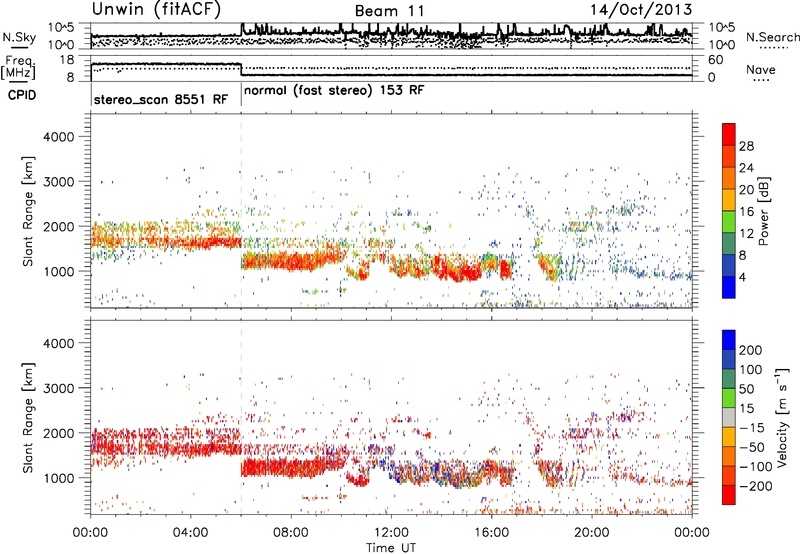800x554 pixels.
Task: Click the '28' tick on Power colorbar
Action: pyautogui.click(x=746, y=146)
